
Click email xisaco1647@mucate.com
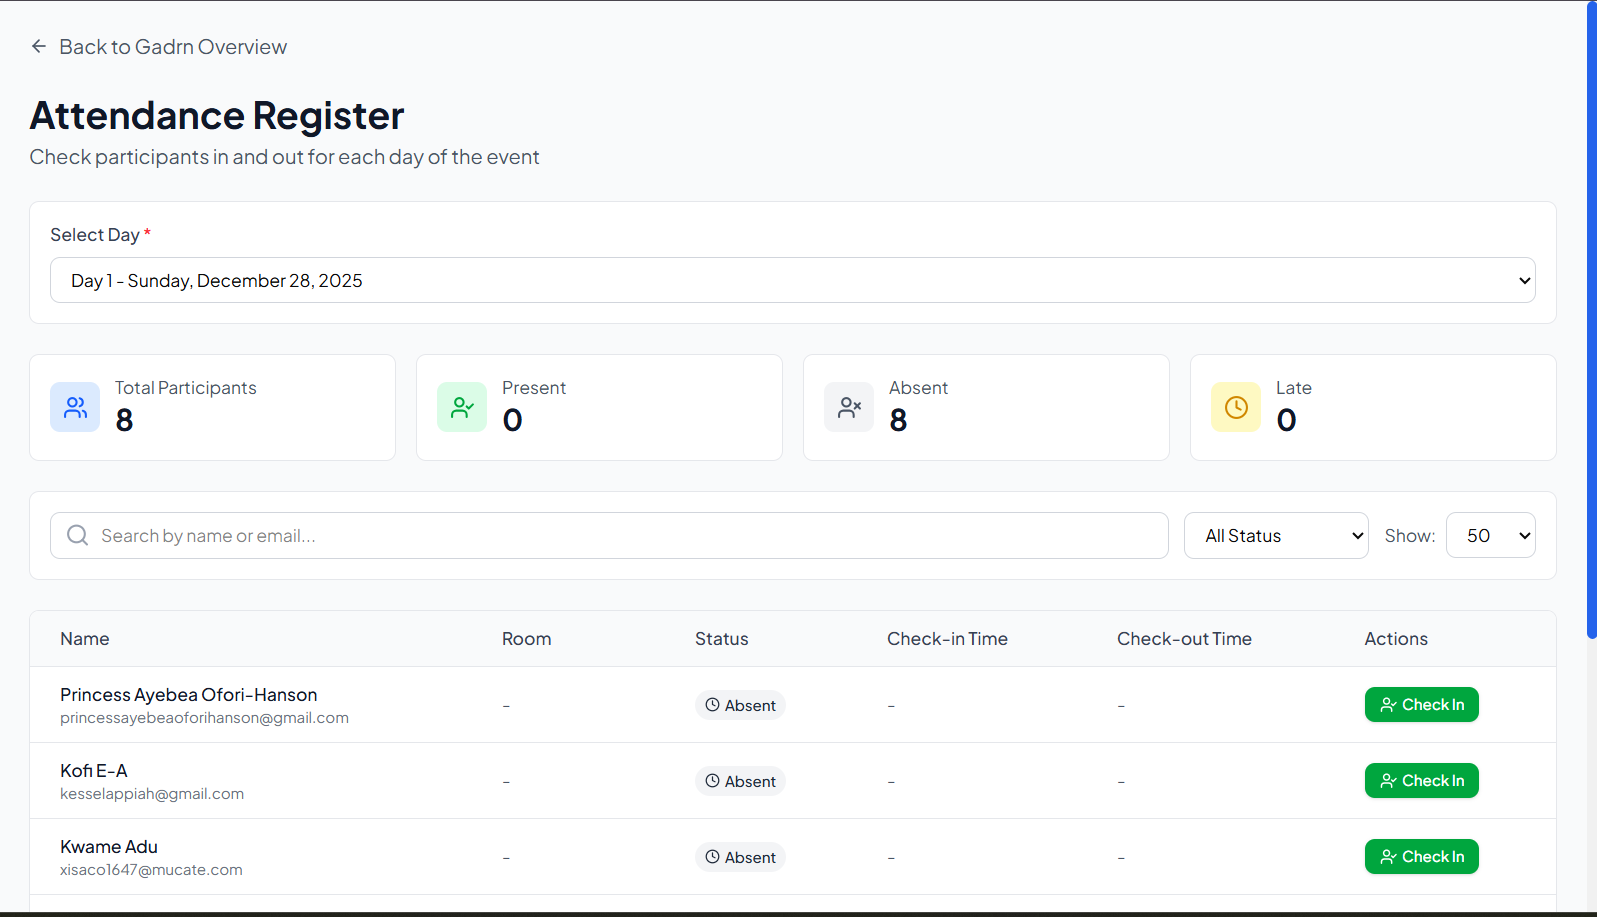click(151, 870)
